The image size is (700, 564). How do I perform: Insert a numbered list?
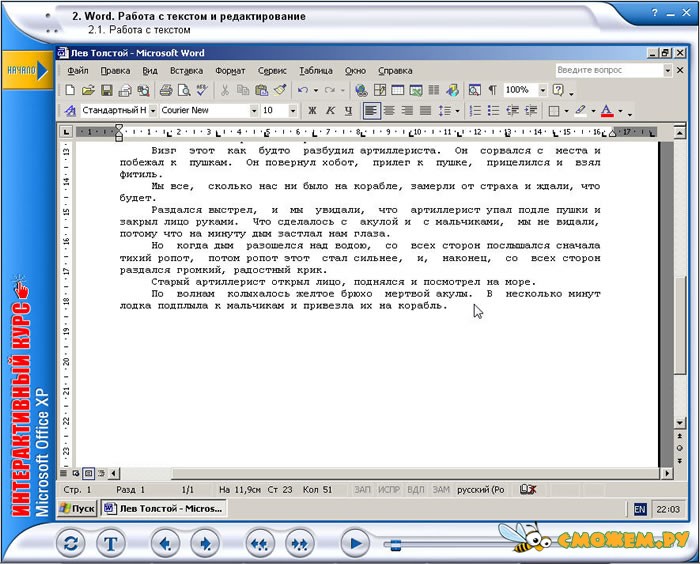(475, 111)
